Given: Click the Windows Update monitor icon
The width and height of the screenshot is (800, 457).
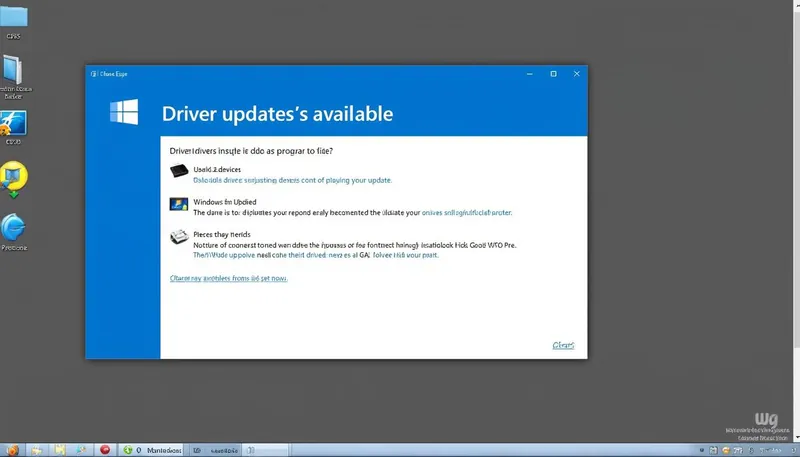Looking at the screenshot, I should point(179,204).
